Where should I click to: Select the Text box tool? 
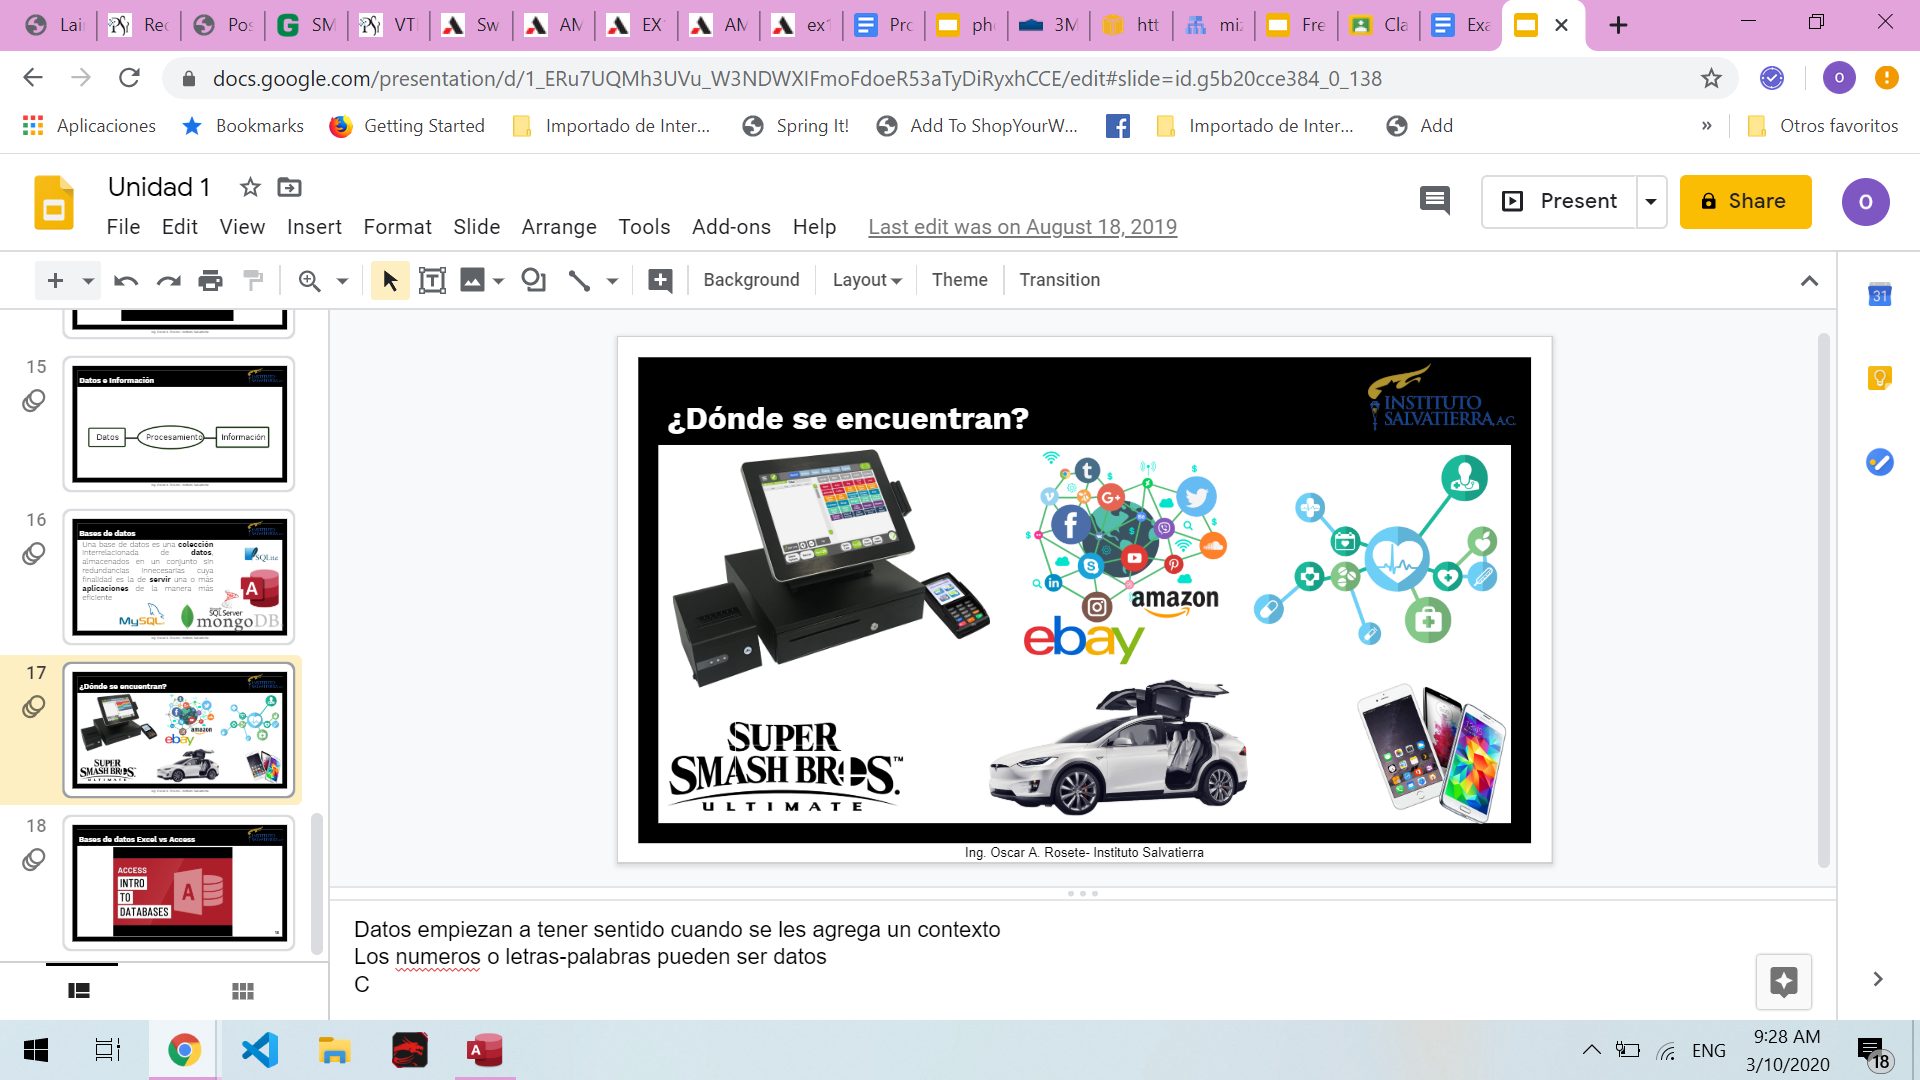pos(432,281)
